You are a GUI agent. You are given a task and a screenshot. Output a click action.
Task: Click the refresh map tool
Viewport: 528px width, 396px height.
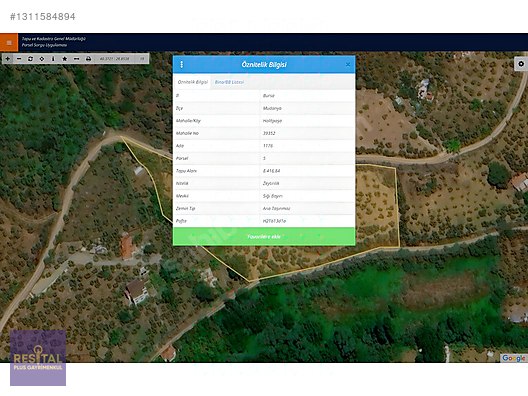(30, 59)
